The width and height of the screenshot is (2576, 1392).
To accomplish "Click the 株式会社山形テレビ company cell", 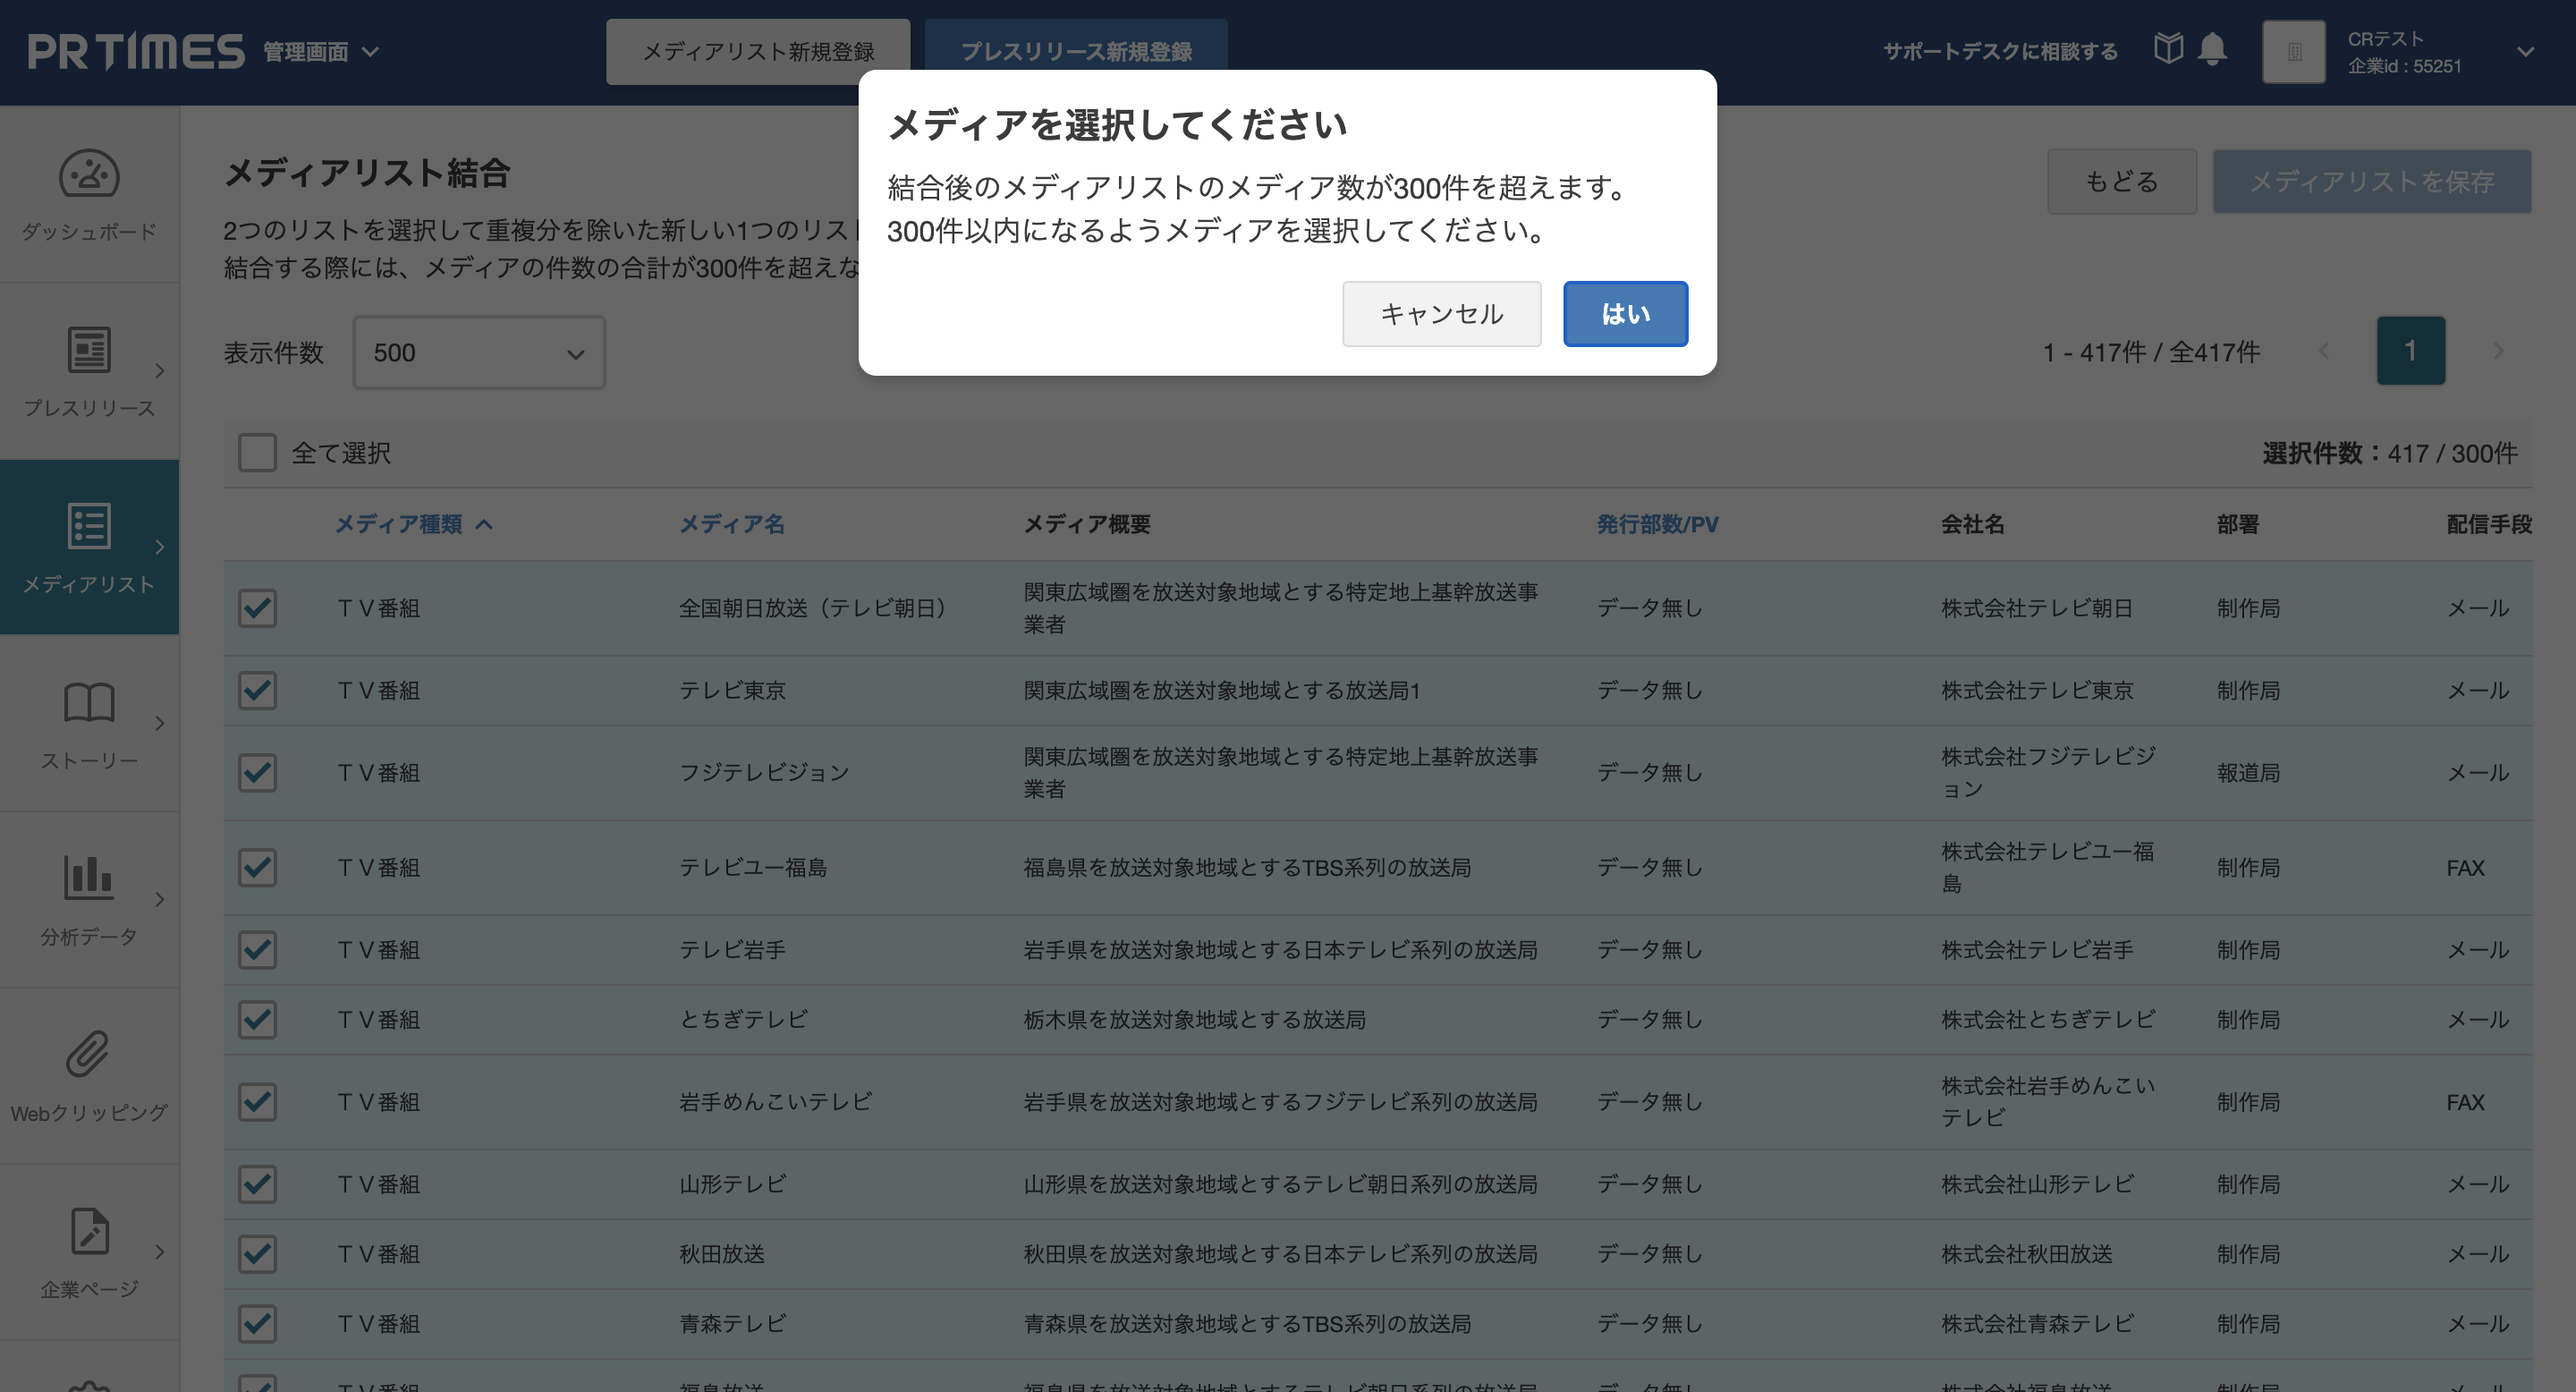I will (2037, 1184).
